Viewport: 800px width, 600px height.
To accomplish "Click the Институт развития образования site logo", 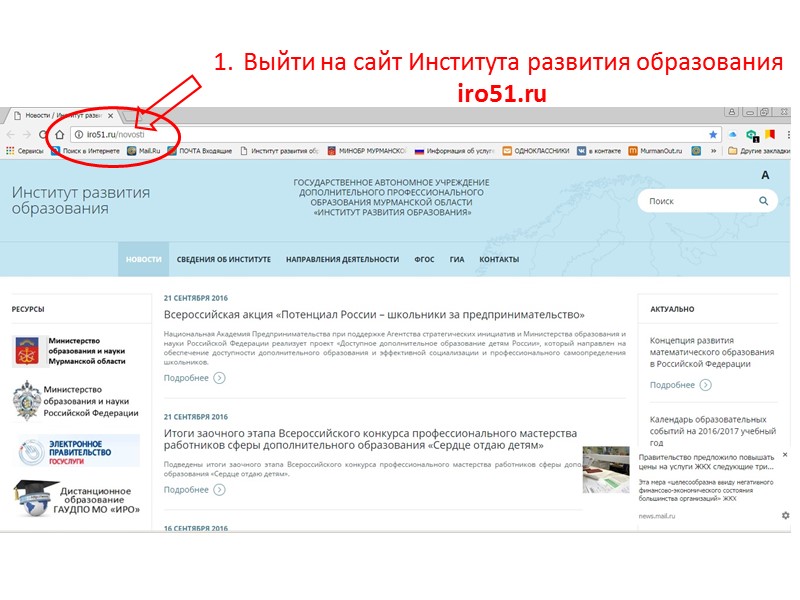I will [81, 200].
